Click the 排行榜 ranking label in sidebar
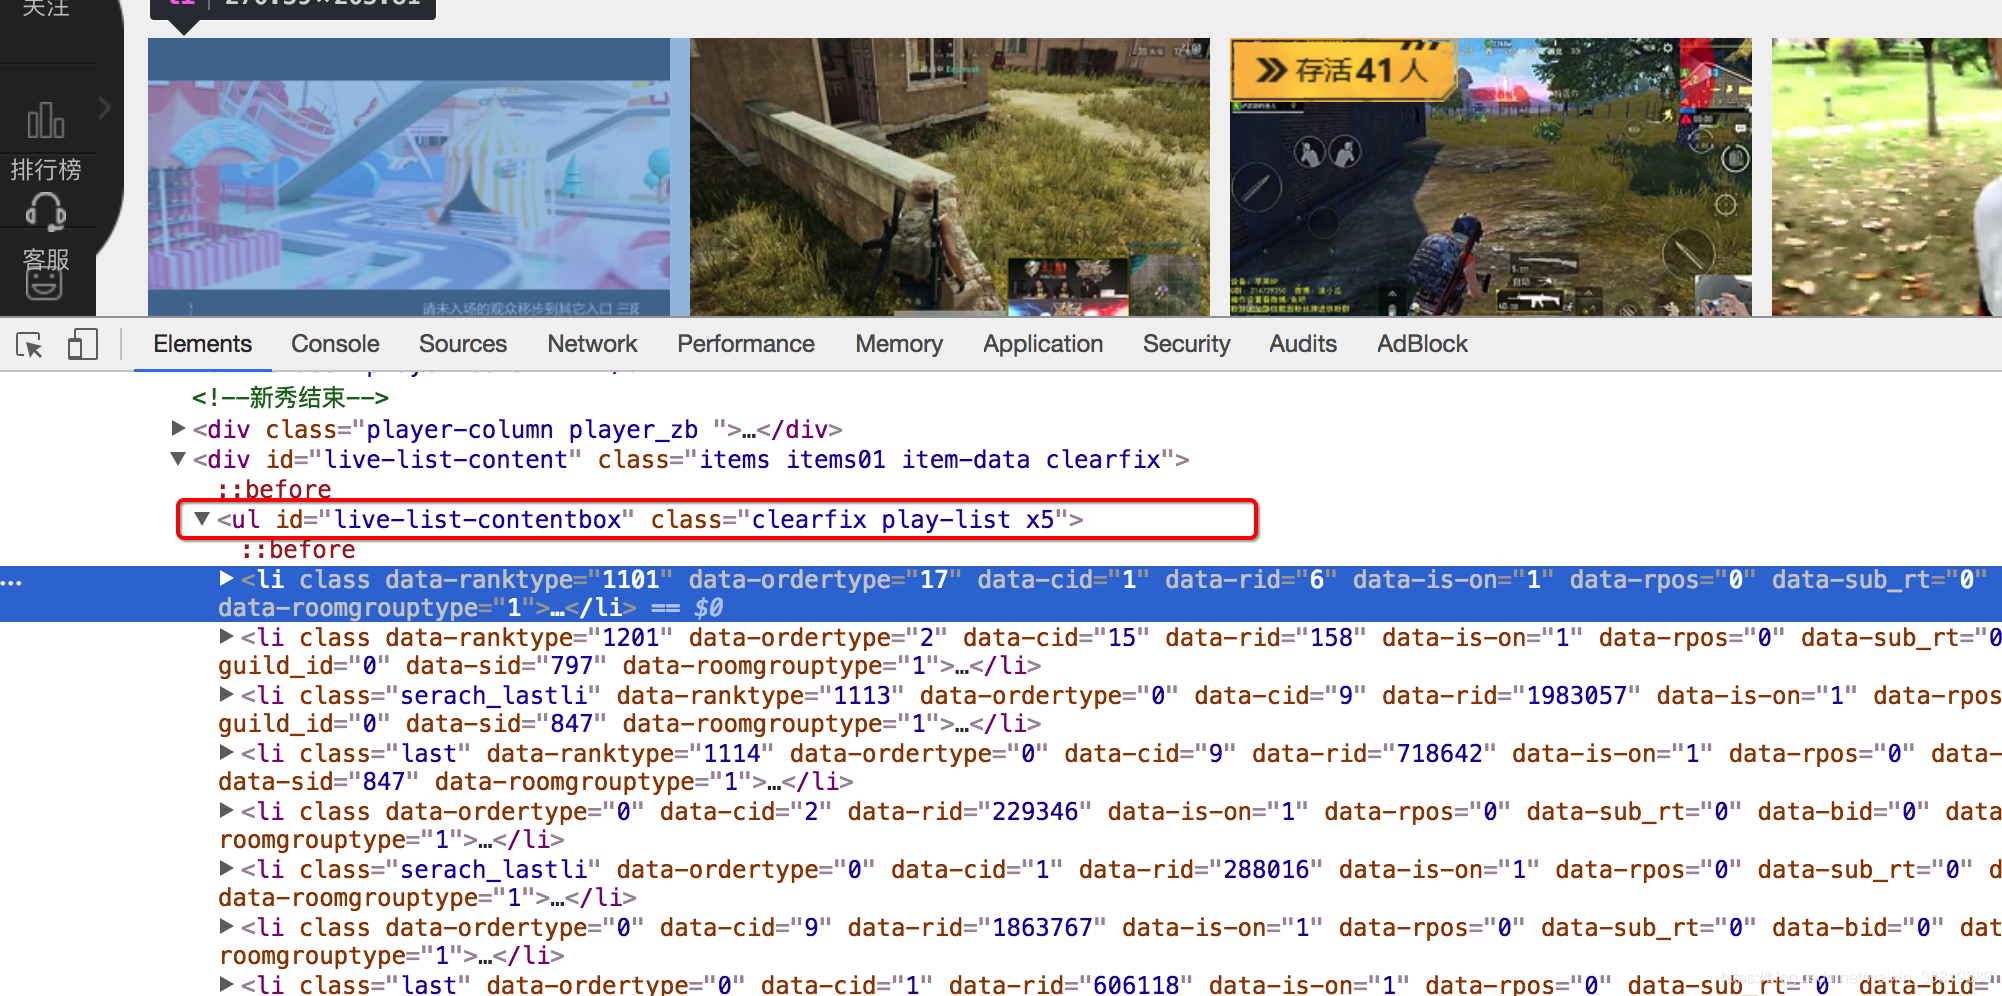 pyautogui.click(x=45, y=169)
